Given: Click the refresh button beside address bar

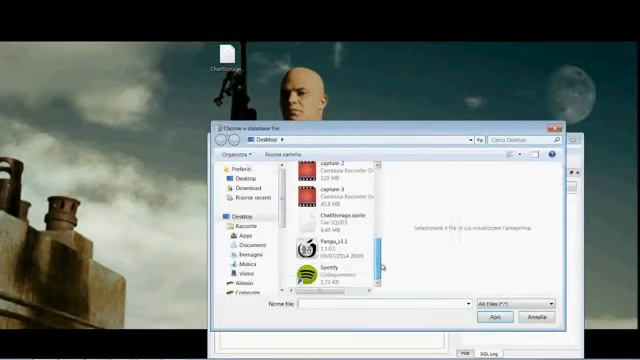Looking at the screenshot, I should pyautogui.click(x=480, y=140).
